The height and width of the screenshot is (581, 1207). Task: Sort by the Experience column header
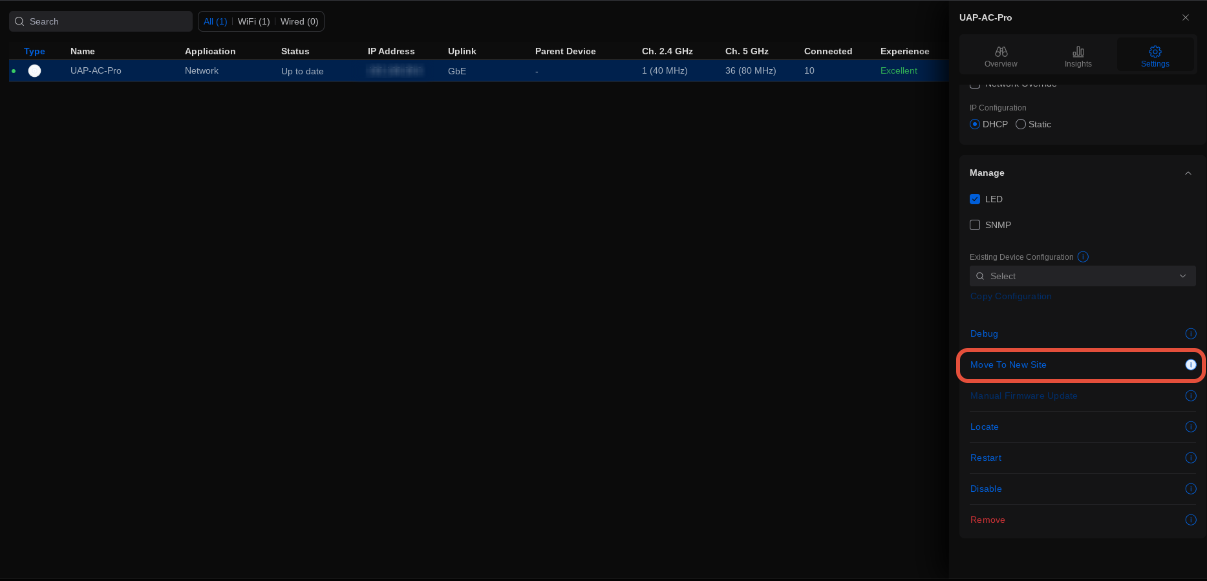[904, 51]
